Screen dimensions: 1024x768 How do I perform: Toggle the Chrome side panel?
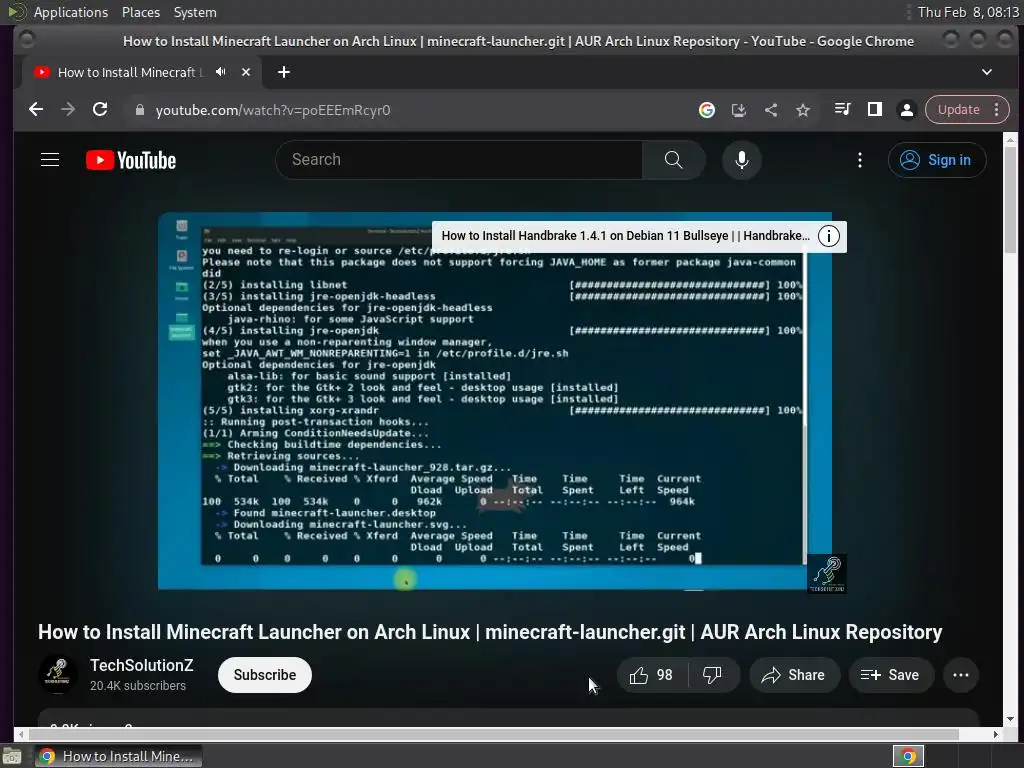(x=874, y=110)
